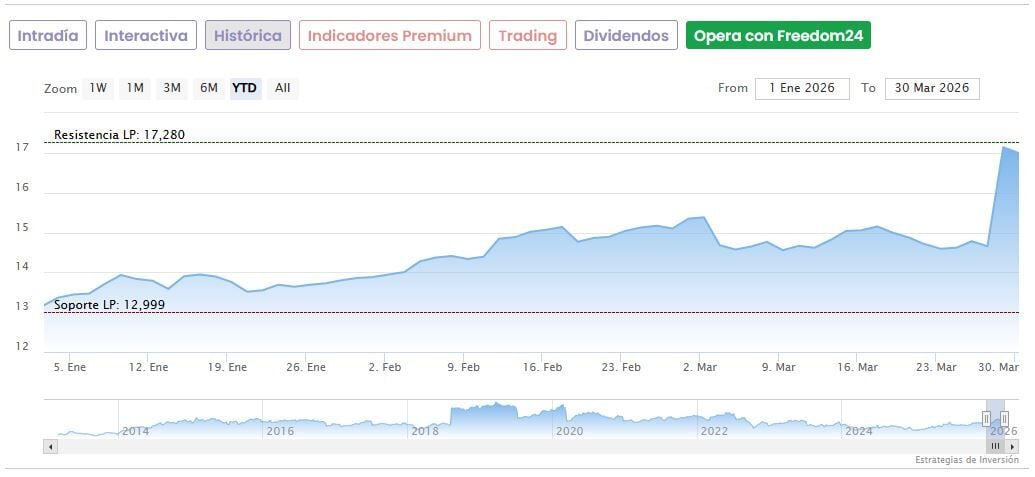Open Indicadores Premium
Viewport: 1035px width, 477px height.
pyautogui.click(x=389, y=36)
